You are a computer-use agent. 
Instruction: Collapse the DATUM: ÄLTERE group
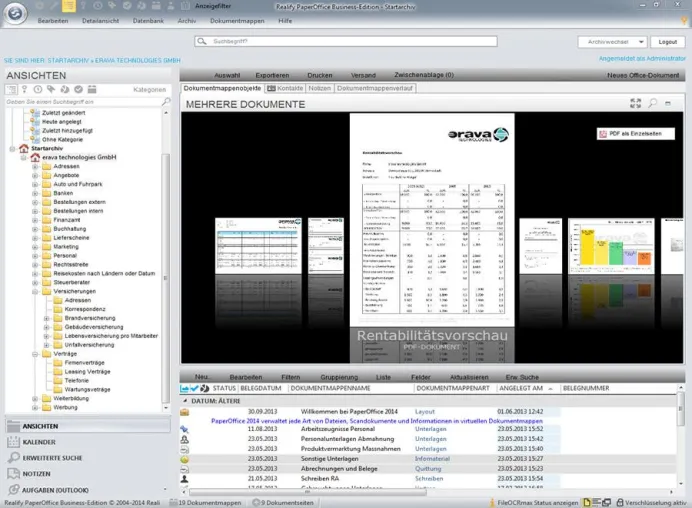185,401
